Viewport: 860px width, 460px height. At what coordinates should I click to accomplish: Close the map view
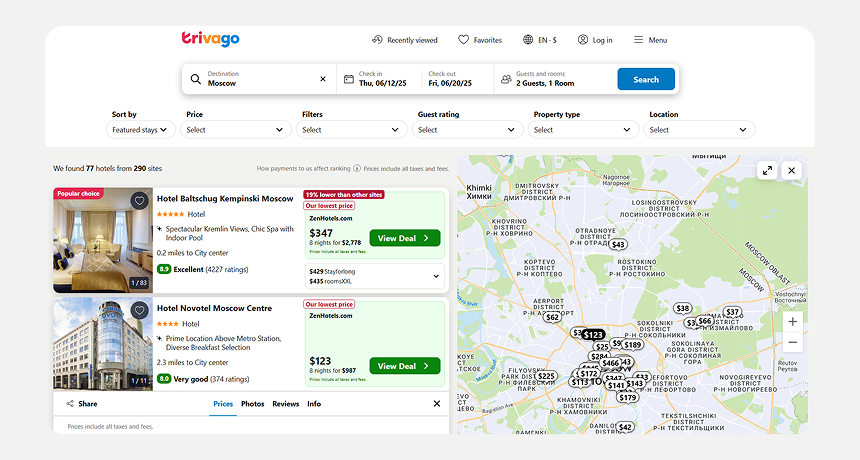click(791, 171)
